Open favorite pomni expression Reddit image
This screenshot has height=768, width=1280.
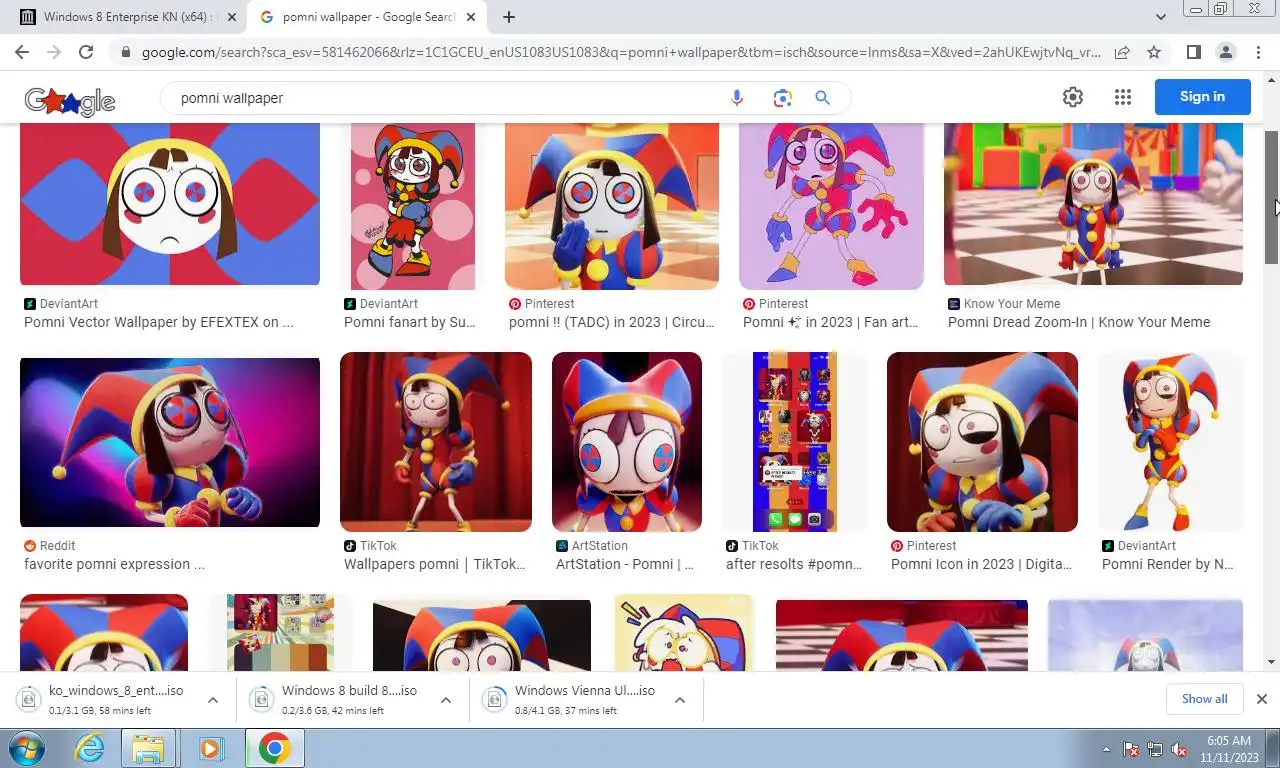coord(170,442)
